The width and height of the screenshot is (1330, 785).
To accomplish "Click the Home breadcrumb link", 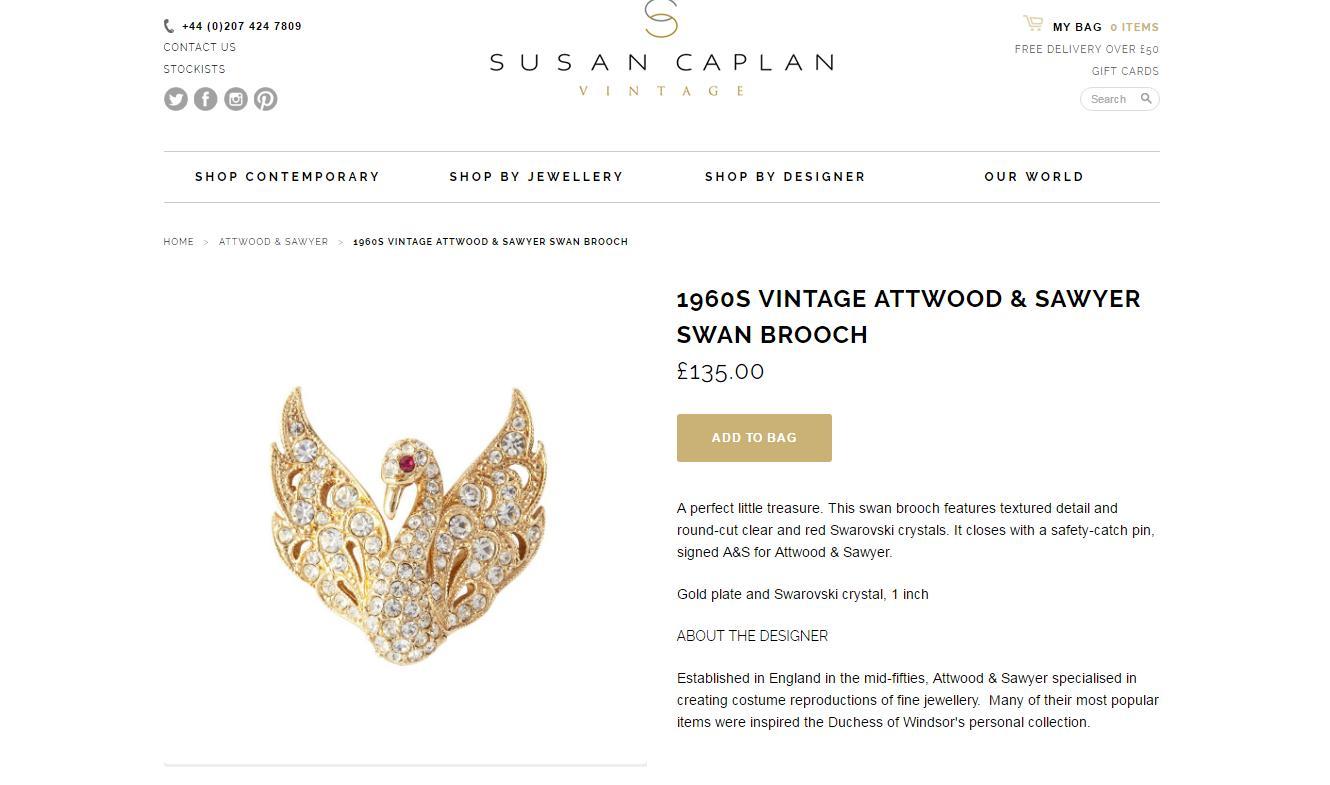I will (x=179, y=242).
